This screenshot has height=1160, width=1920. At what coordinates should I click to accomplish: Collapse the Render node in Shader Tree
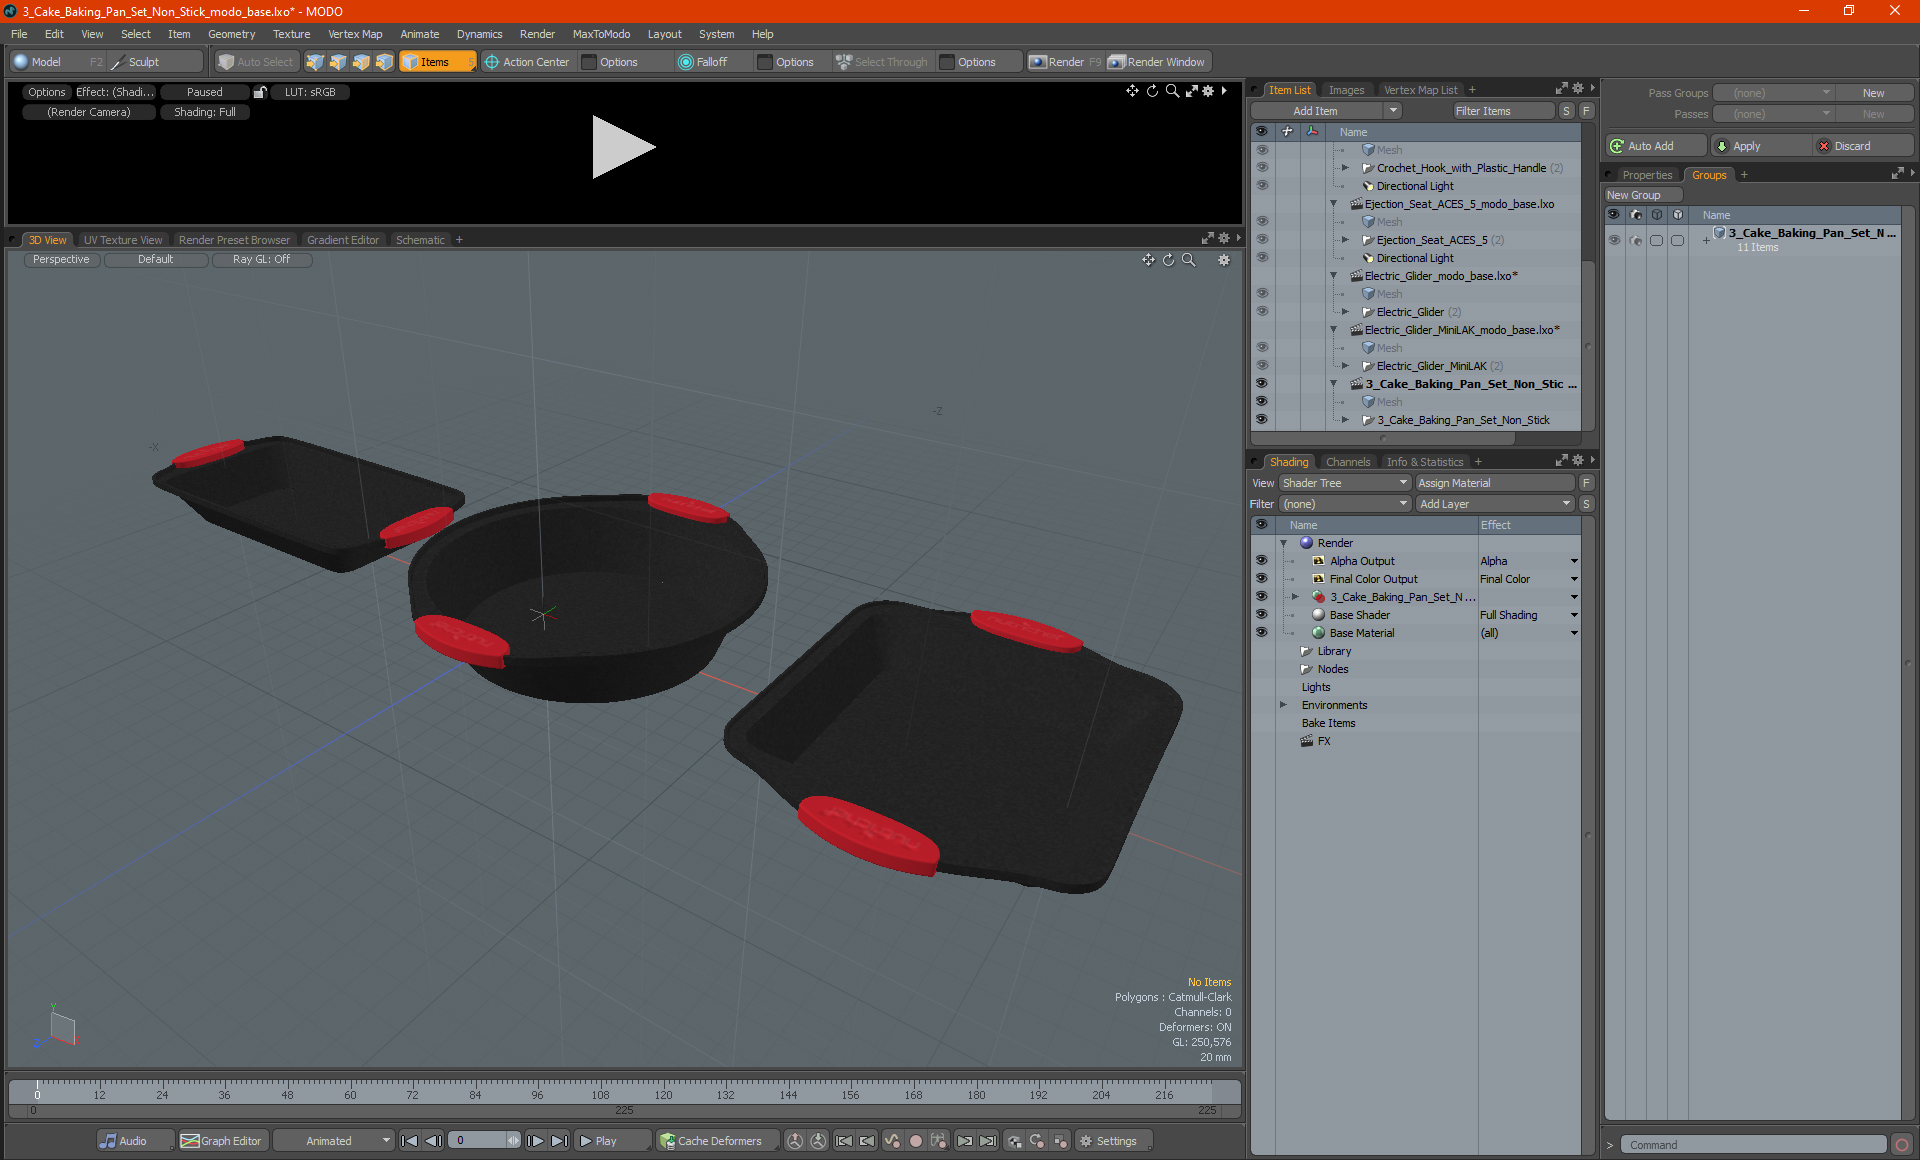tap(1283, 543)
